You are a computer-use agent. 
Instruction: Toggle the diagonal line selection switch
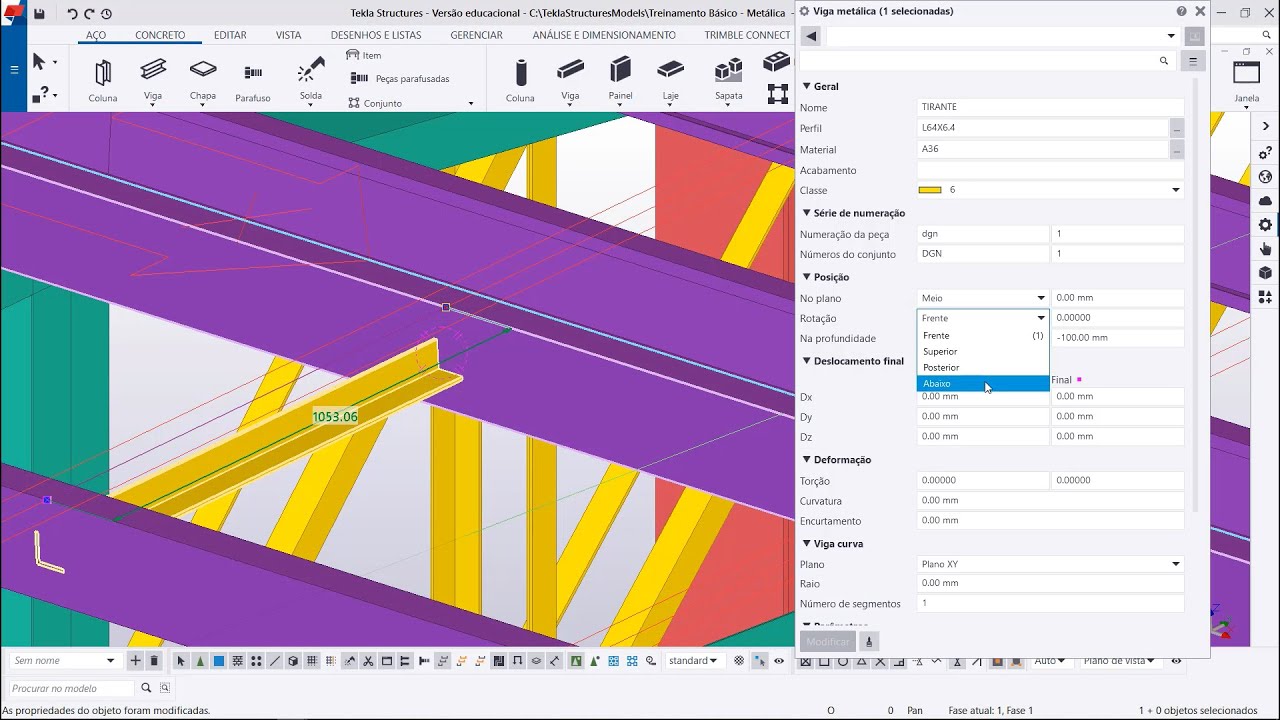click(274, 661)
